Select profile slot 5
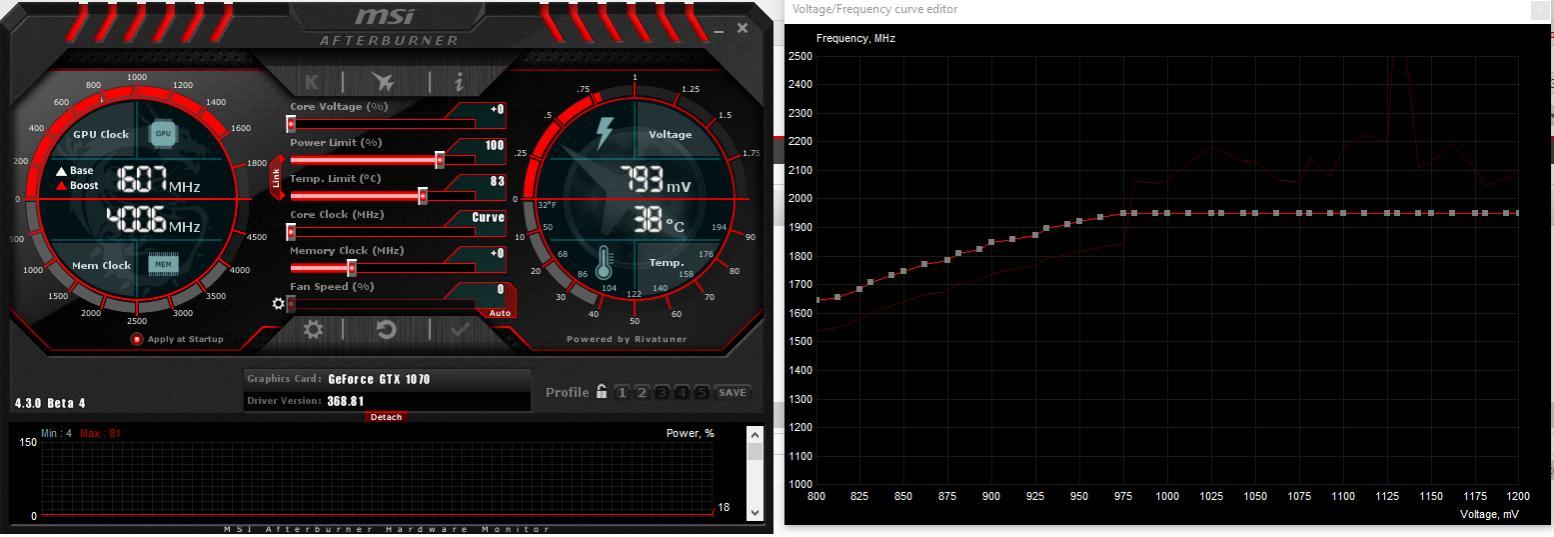The width and height of the screenshot is (1554, 537). point(702,392)
